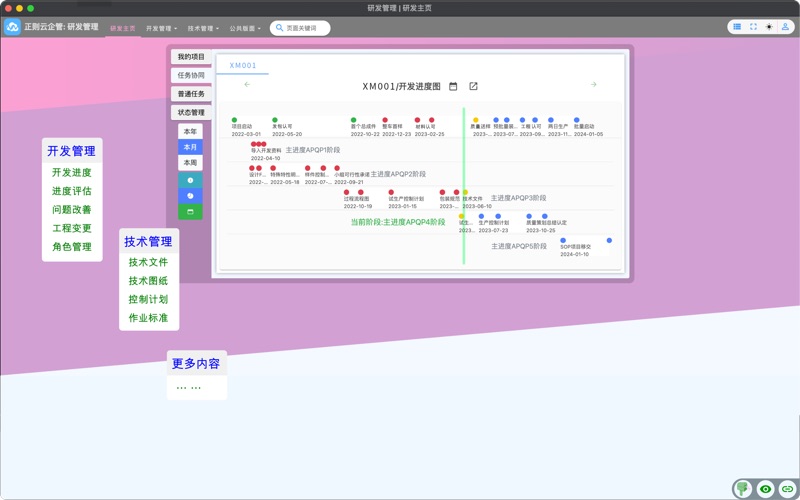Open the user profile icon
Screen dimensions: 800x500
(x=785, y=27)
